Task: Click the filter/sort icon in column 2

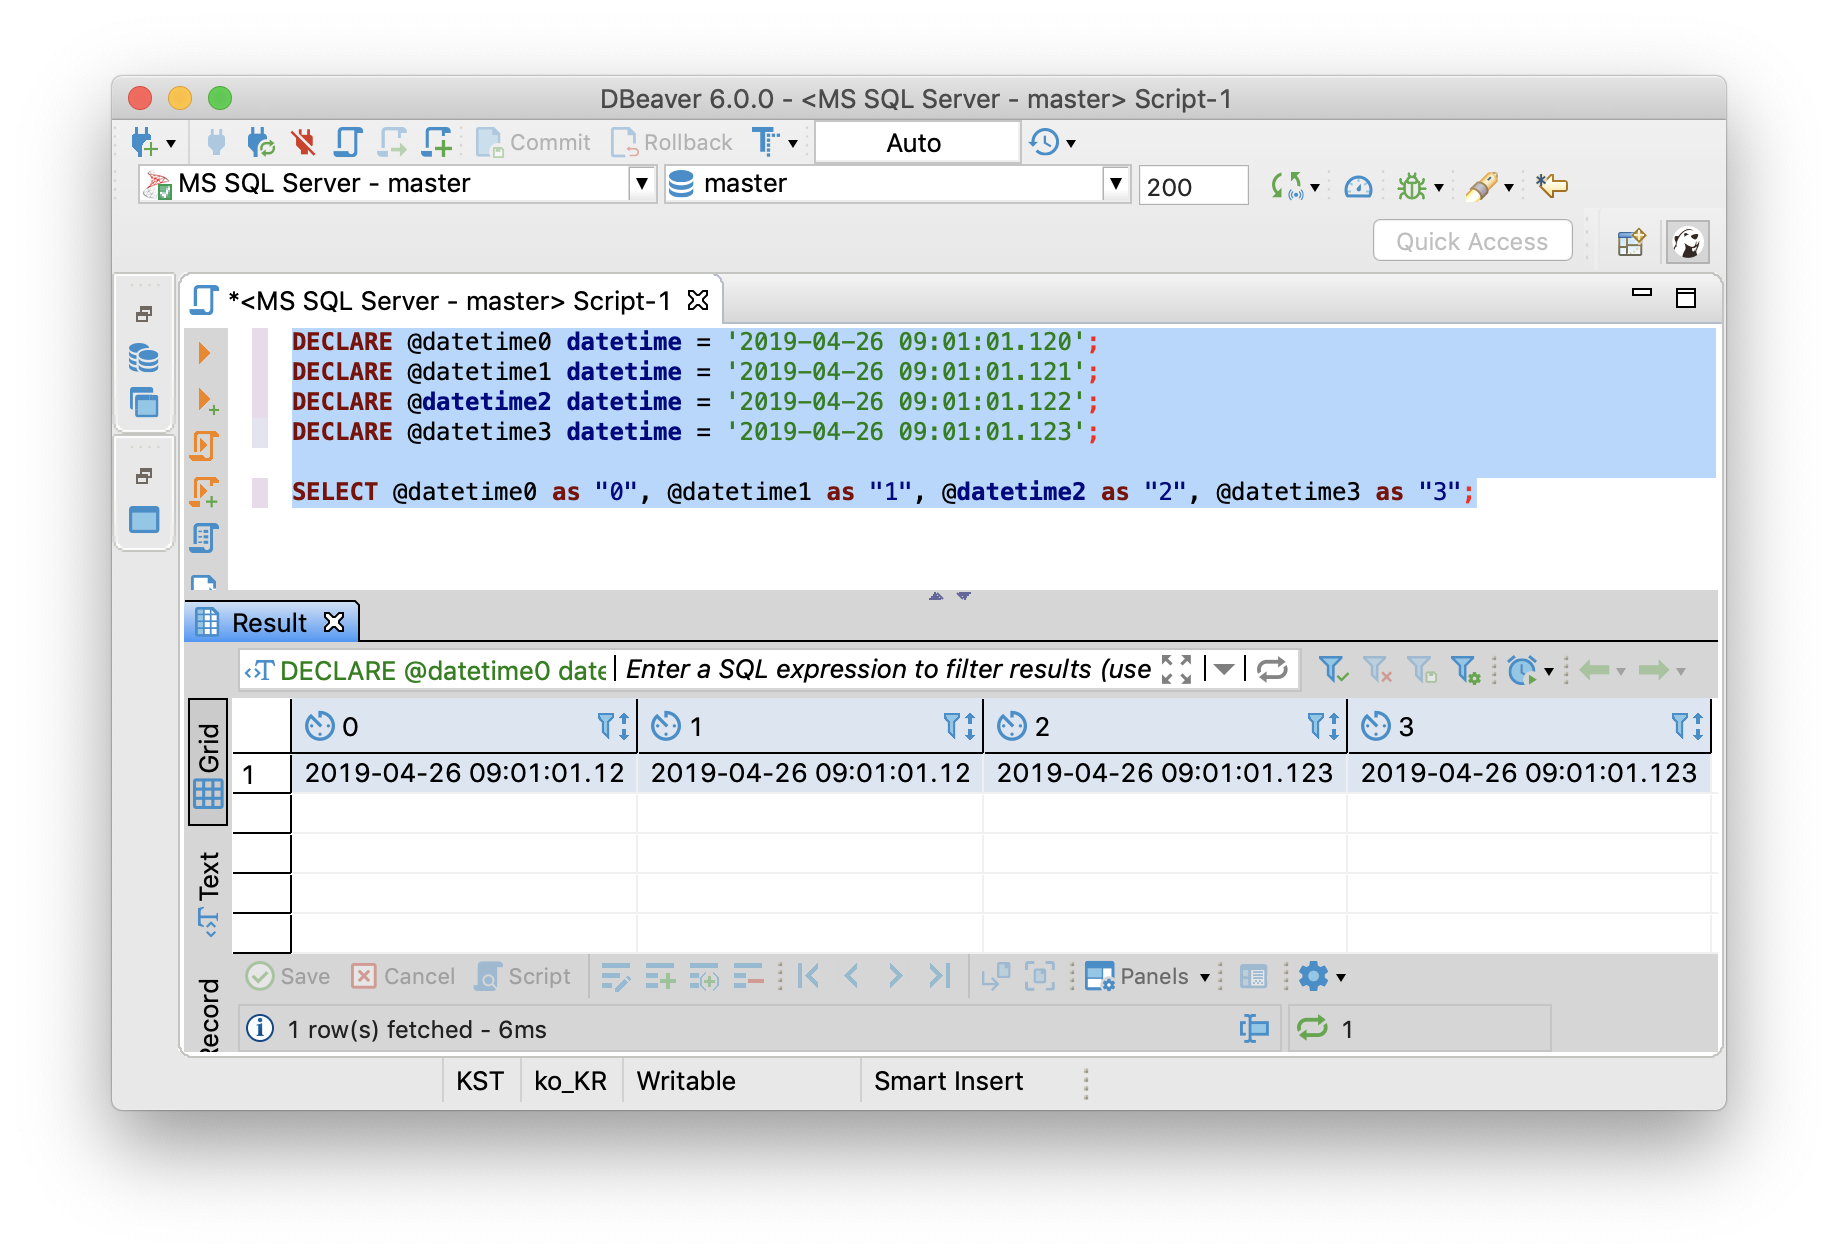Action: 1324,726
